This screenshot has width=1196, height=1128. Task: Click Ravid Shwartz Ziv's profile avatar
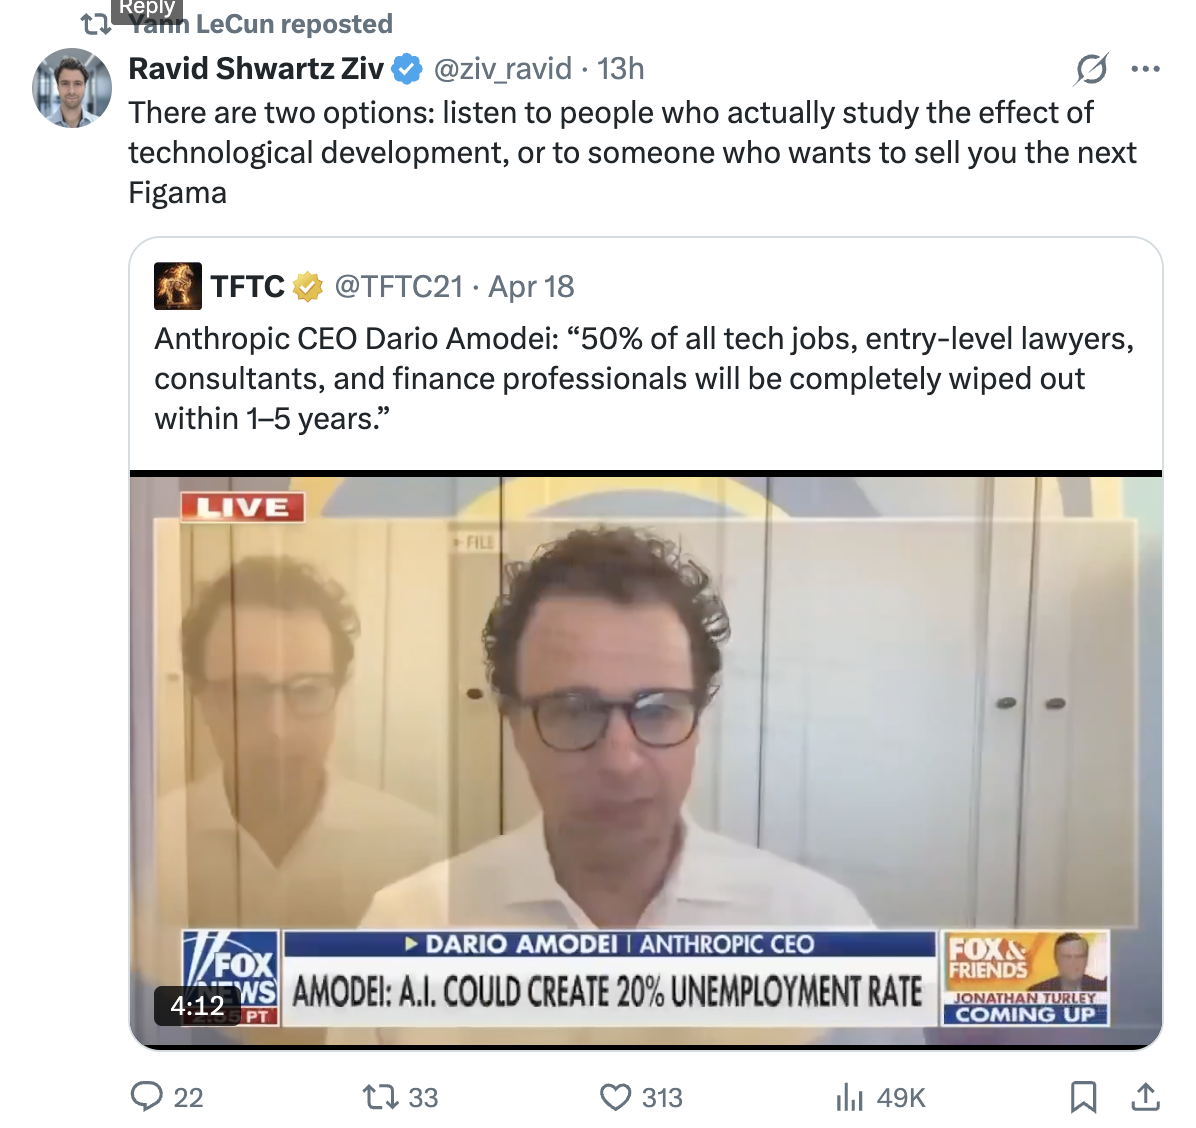[72, 88]
